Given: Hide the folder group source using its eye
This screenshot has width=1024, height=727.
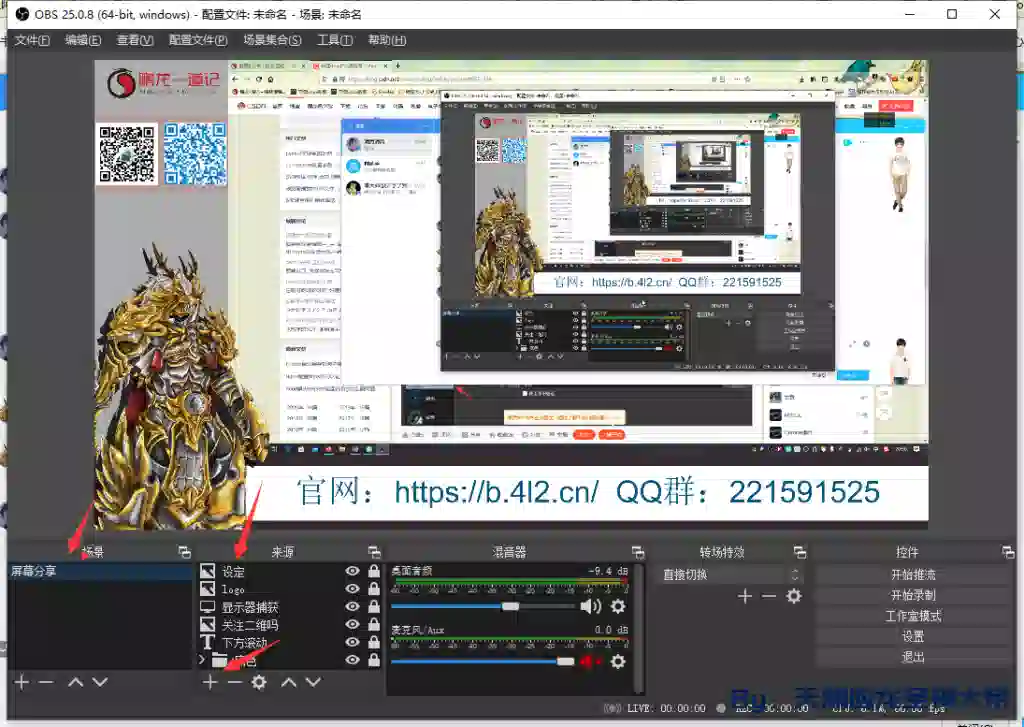Looking at the screenshot, I should 353,660.
